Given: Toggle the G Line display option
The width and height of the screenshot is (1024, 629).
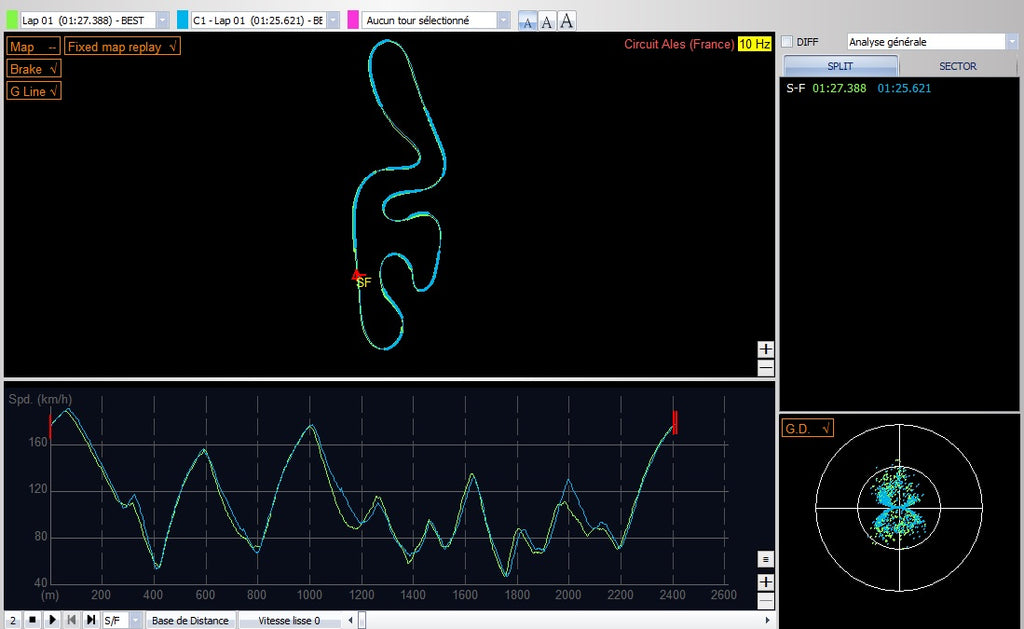Looking at the screenshot, I should pos(34,91).
